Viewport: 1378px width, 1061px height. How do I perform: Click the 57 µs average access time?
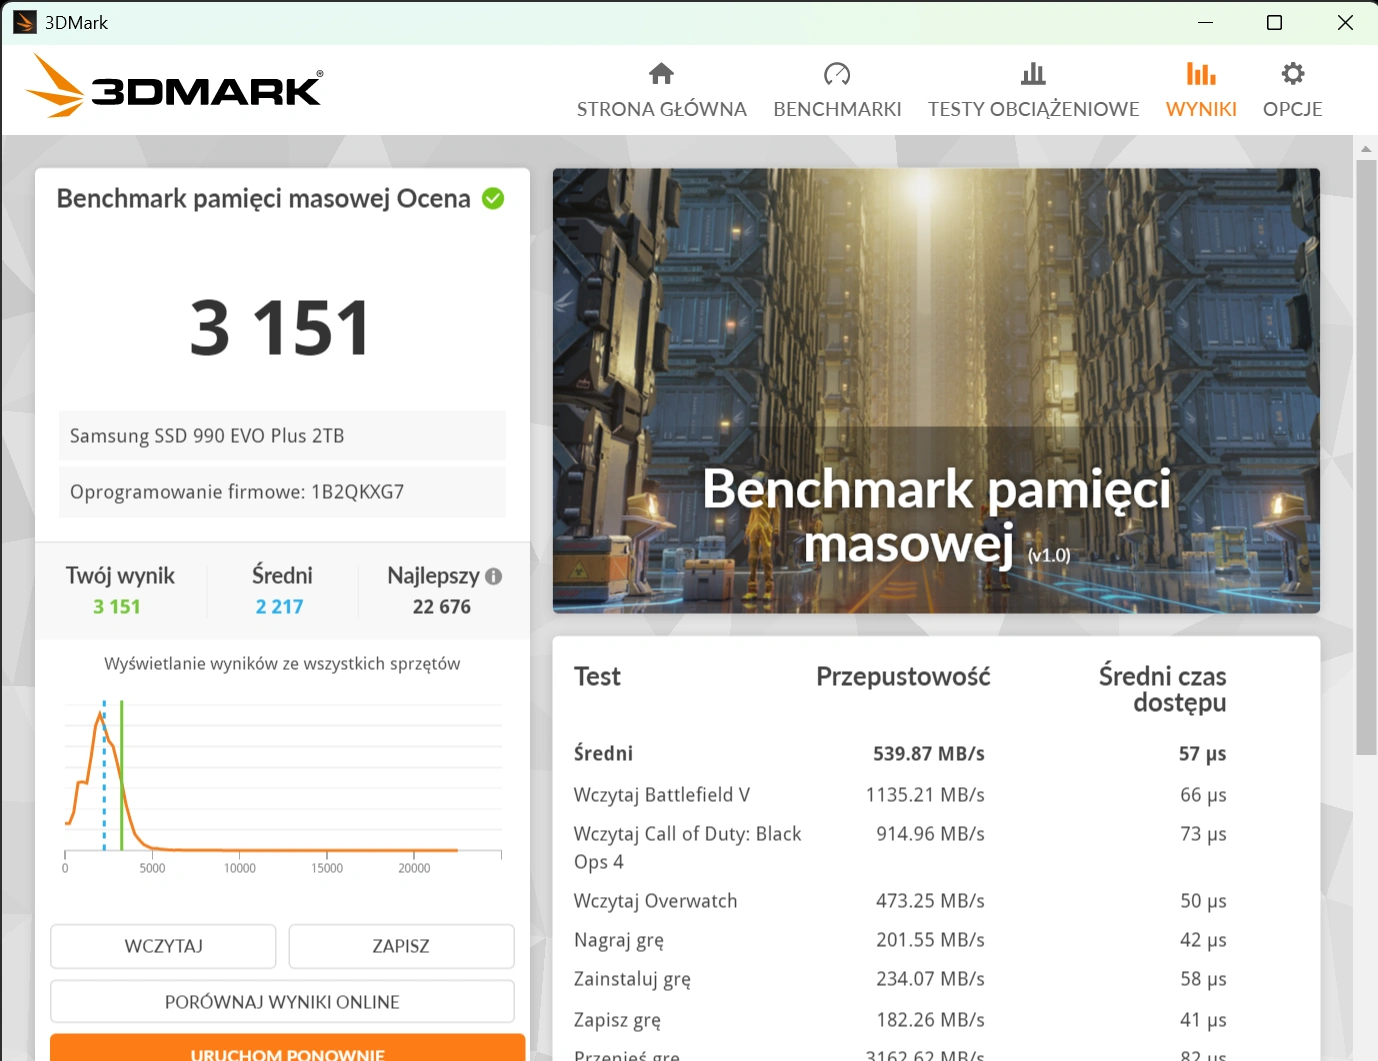coord(1202,754)
